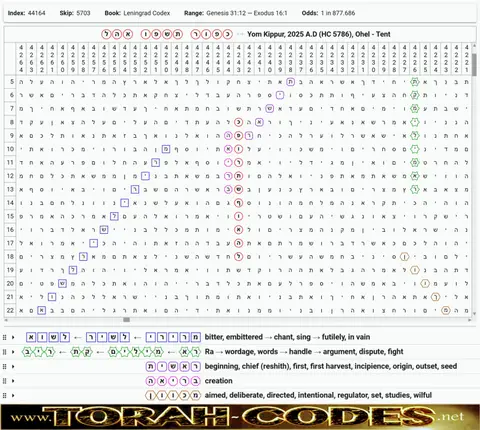Expand the "beginning, chief (reshith)" code row
Image resolution: width=480 pixels, height=430 pixels.
click(13, 366)
